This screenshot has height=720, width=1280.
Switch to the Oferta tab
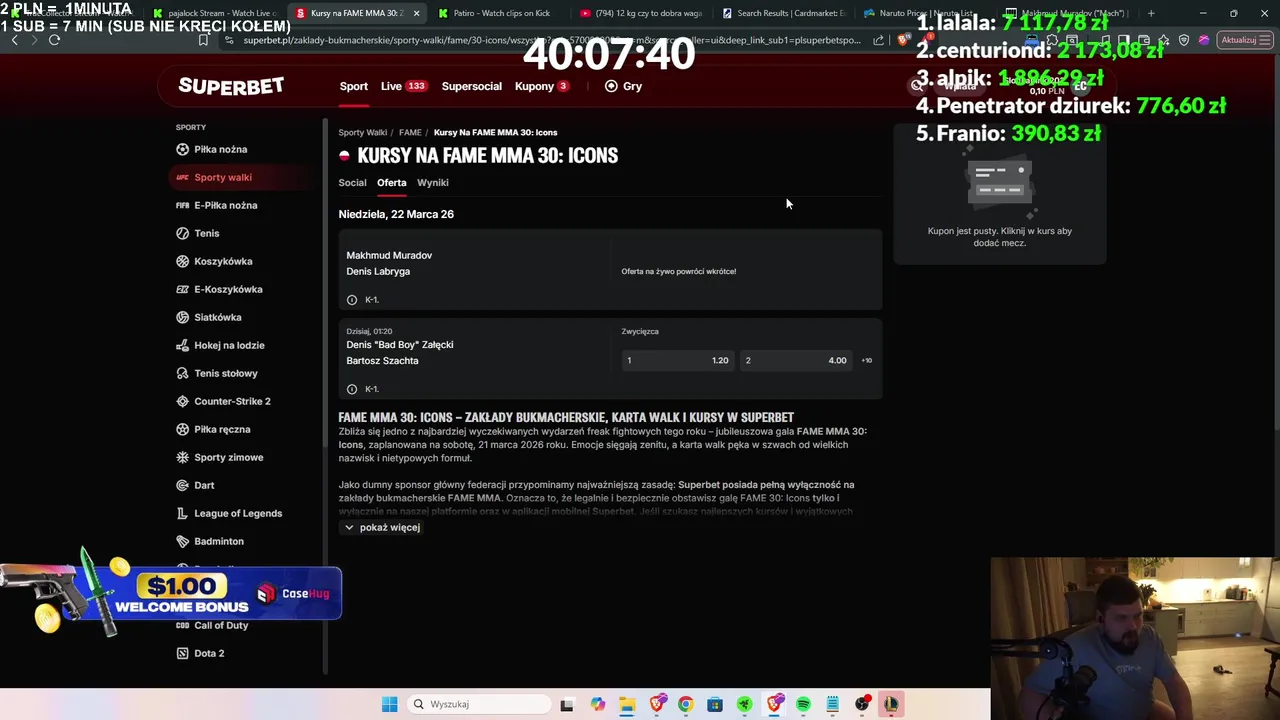click(392, 182)
